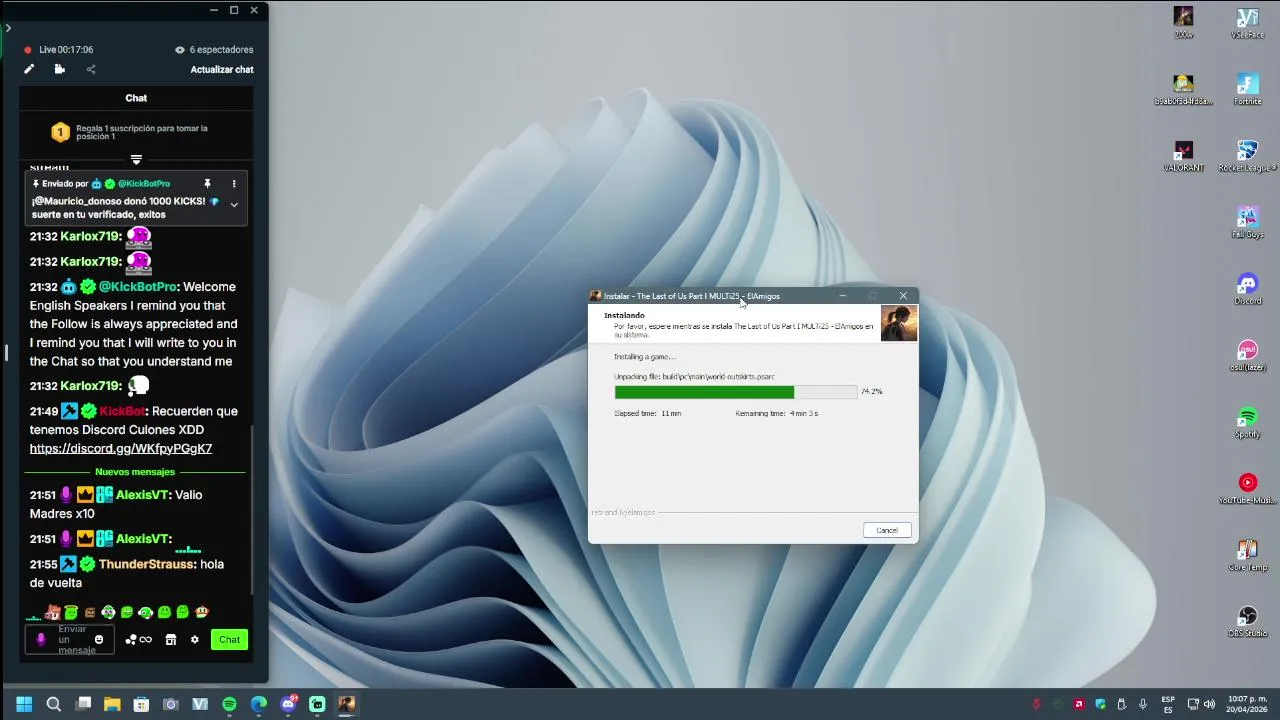The image size is (1280, 720).
Task: Open Spotify from the taskbar
Action: [x=229, y=704]
